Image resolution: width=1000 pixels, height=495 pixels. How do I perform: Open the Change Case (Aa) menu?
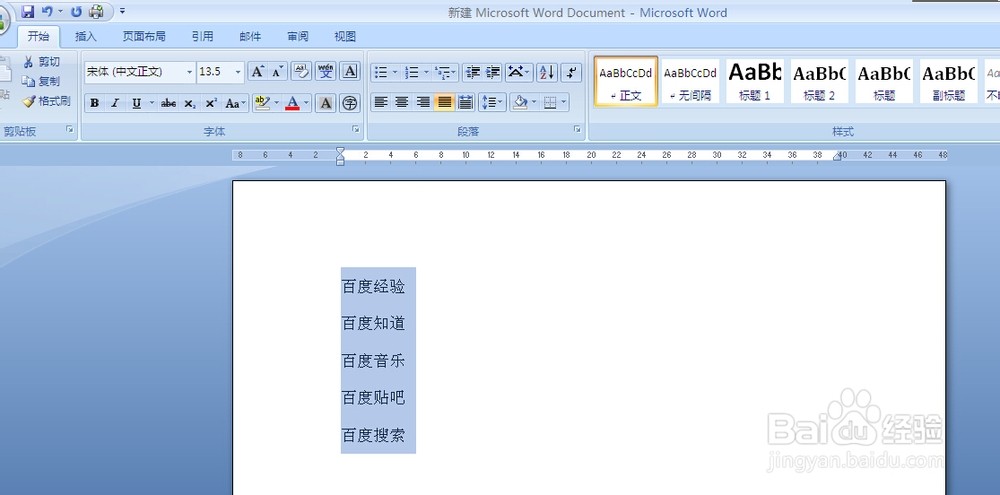tap(235, 103)
